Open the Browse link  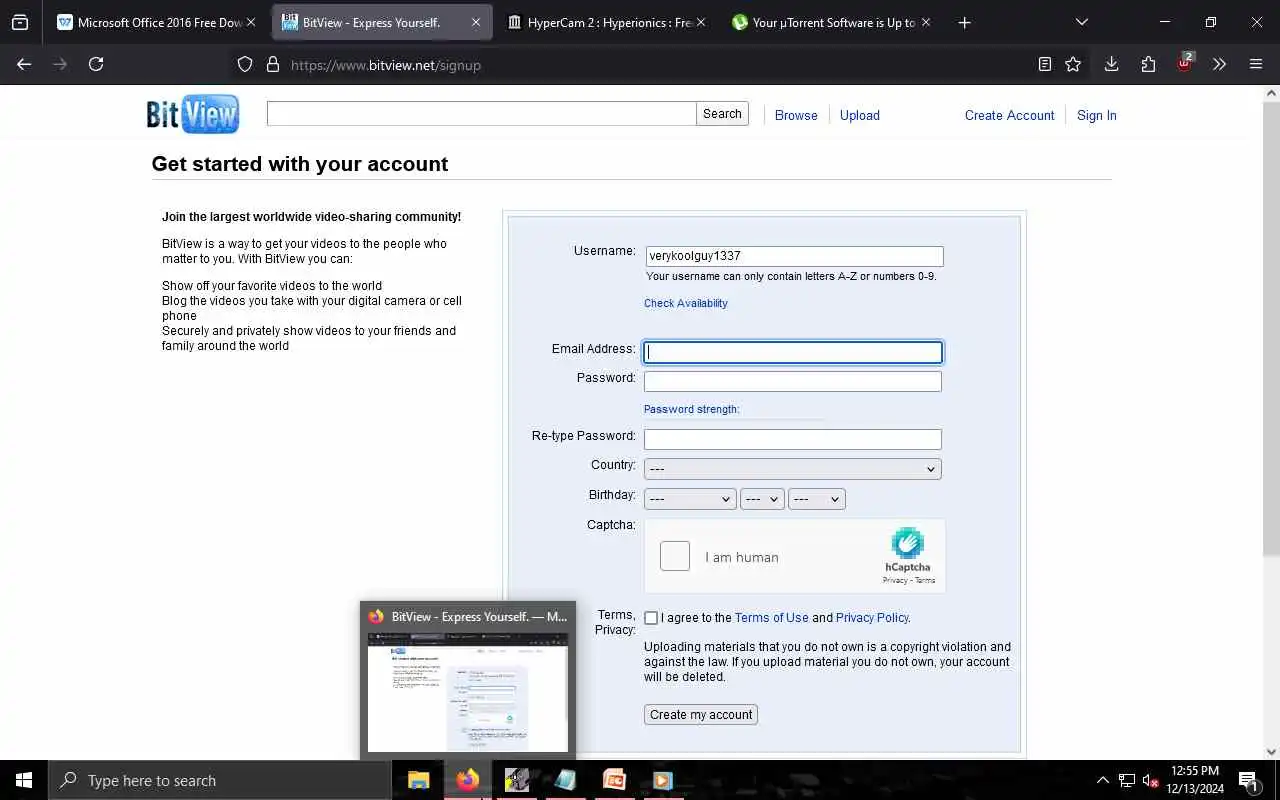796,115
